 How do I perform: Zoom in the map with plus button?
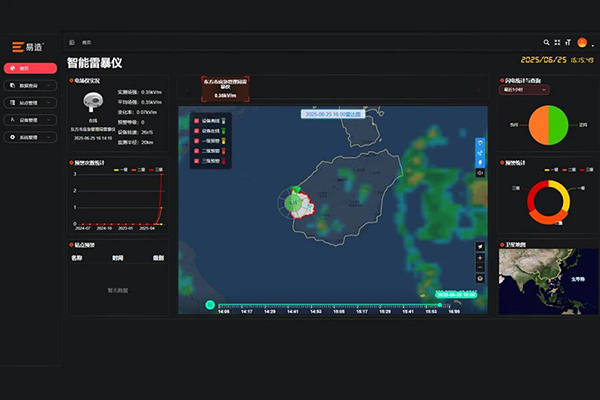[480, 258]
